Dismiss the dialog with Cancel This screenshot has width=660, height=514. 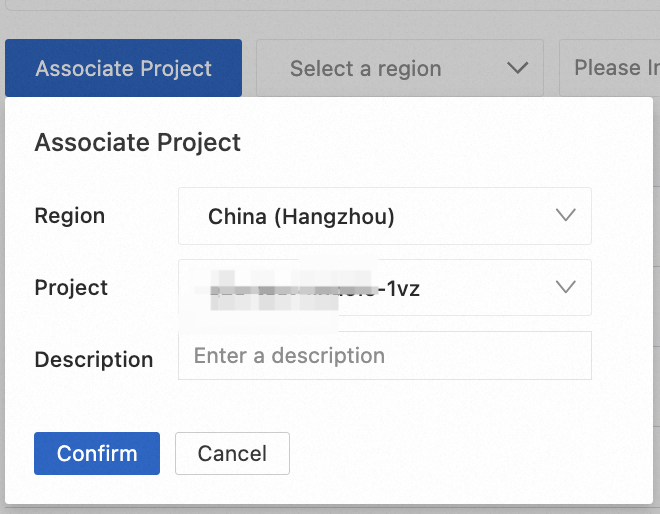click(x=232, y=453)
